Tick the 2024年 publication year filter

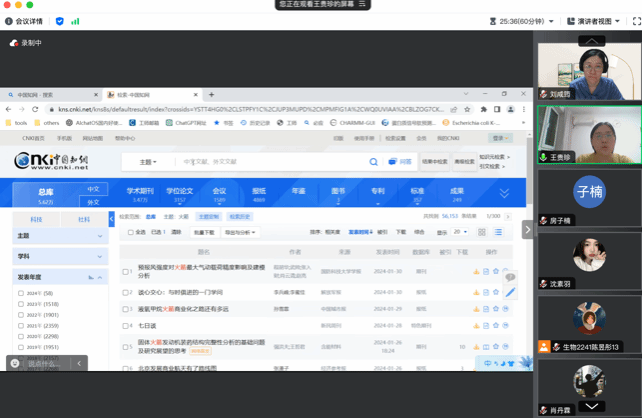tap(22, 293)
